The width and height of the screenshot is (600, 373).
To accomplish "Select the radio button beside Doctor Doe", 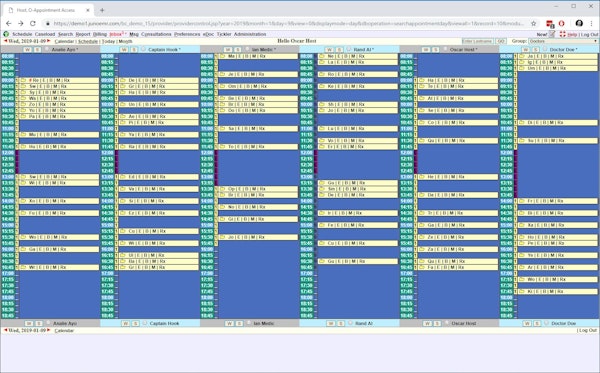I will coord(545,49).
